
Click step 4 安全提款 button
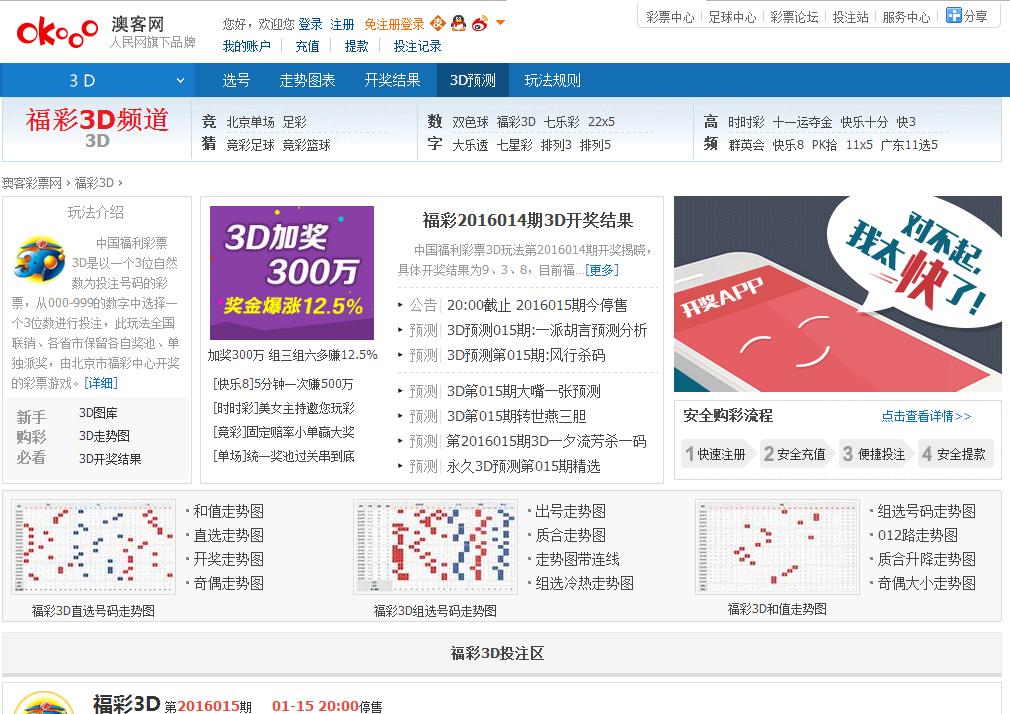(x=955, y=454)
